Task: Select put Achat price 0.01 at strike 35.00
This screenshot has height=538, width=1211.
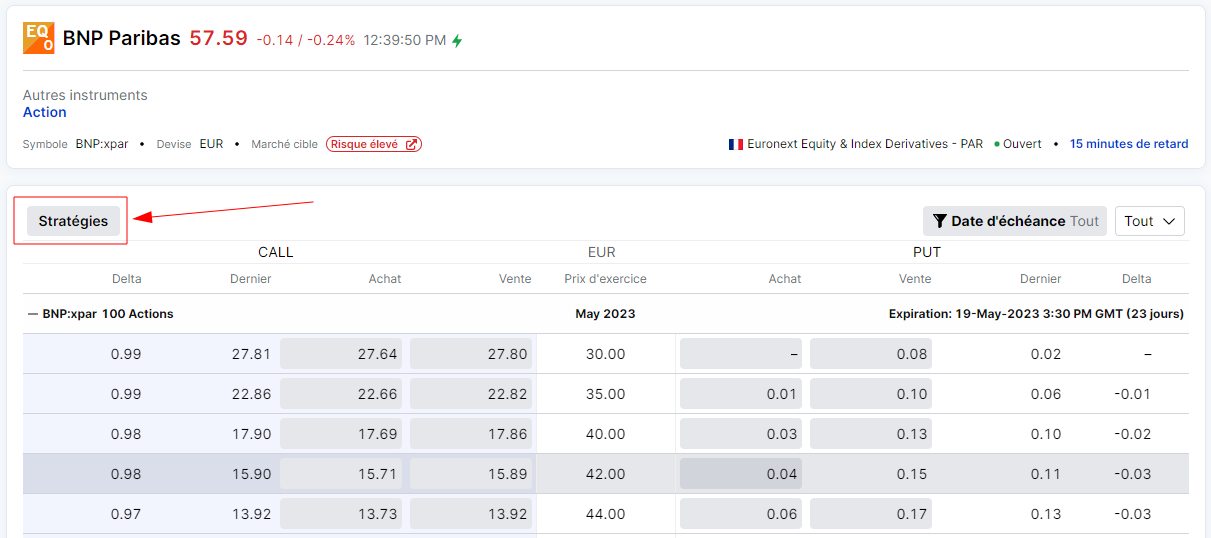Action: 741,394
